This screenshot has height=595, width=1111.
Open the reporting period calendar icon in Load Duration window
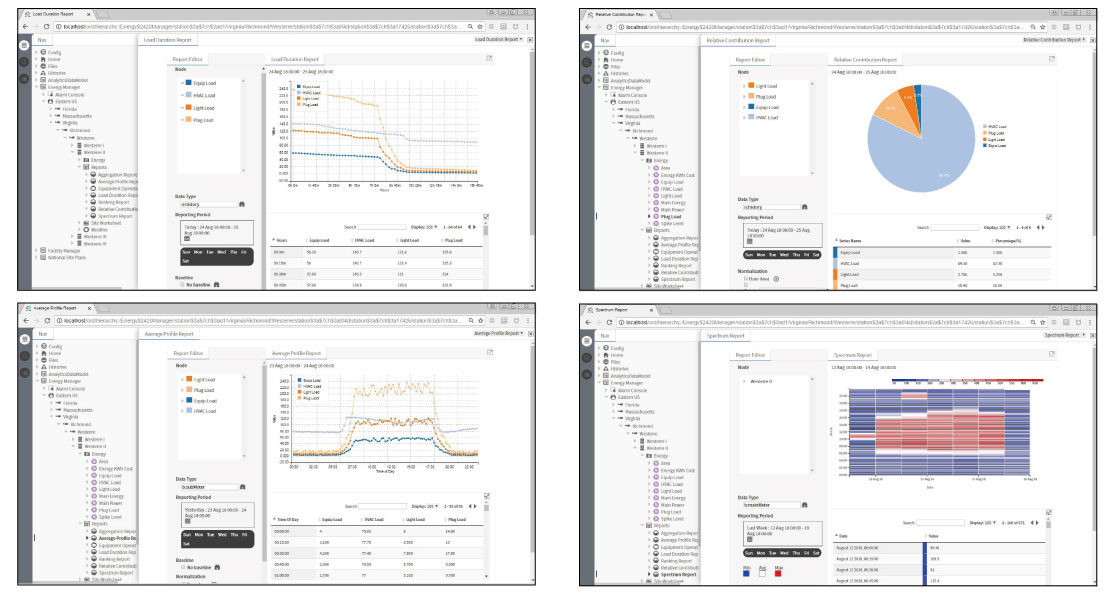point(187,239)
